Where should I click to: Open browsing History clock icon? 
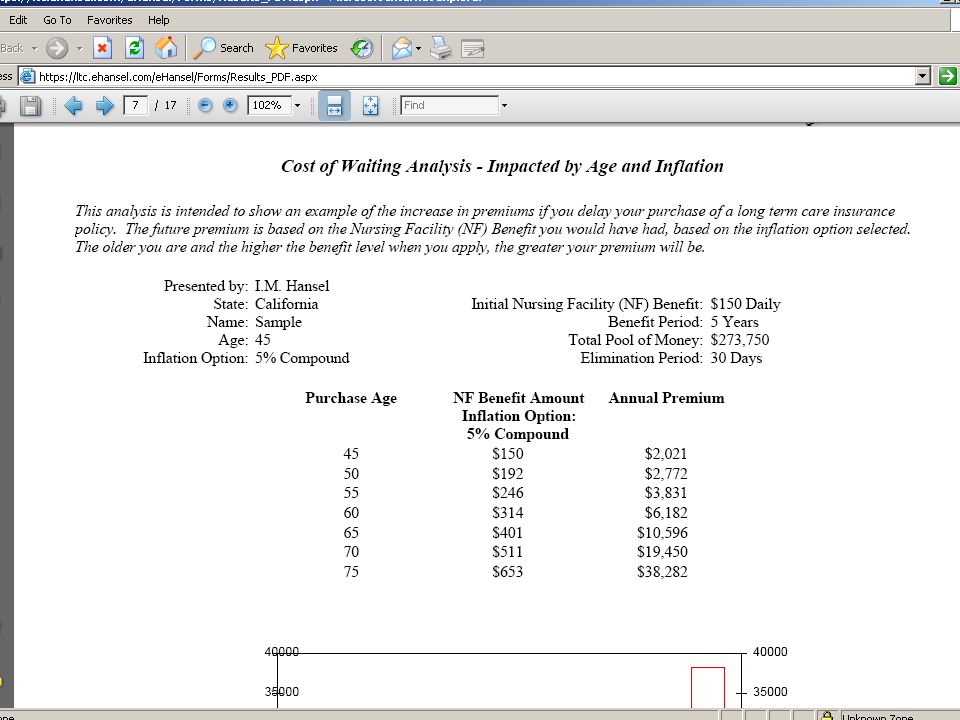coord(362,48)
